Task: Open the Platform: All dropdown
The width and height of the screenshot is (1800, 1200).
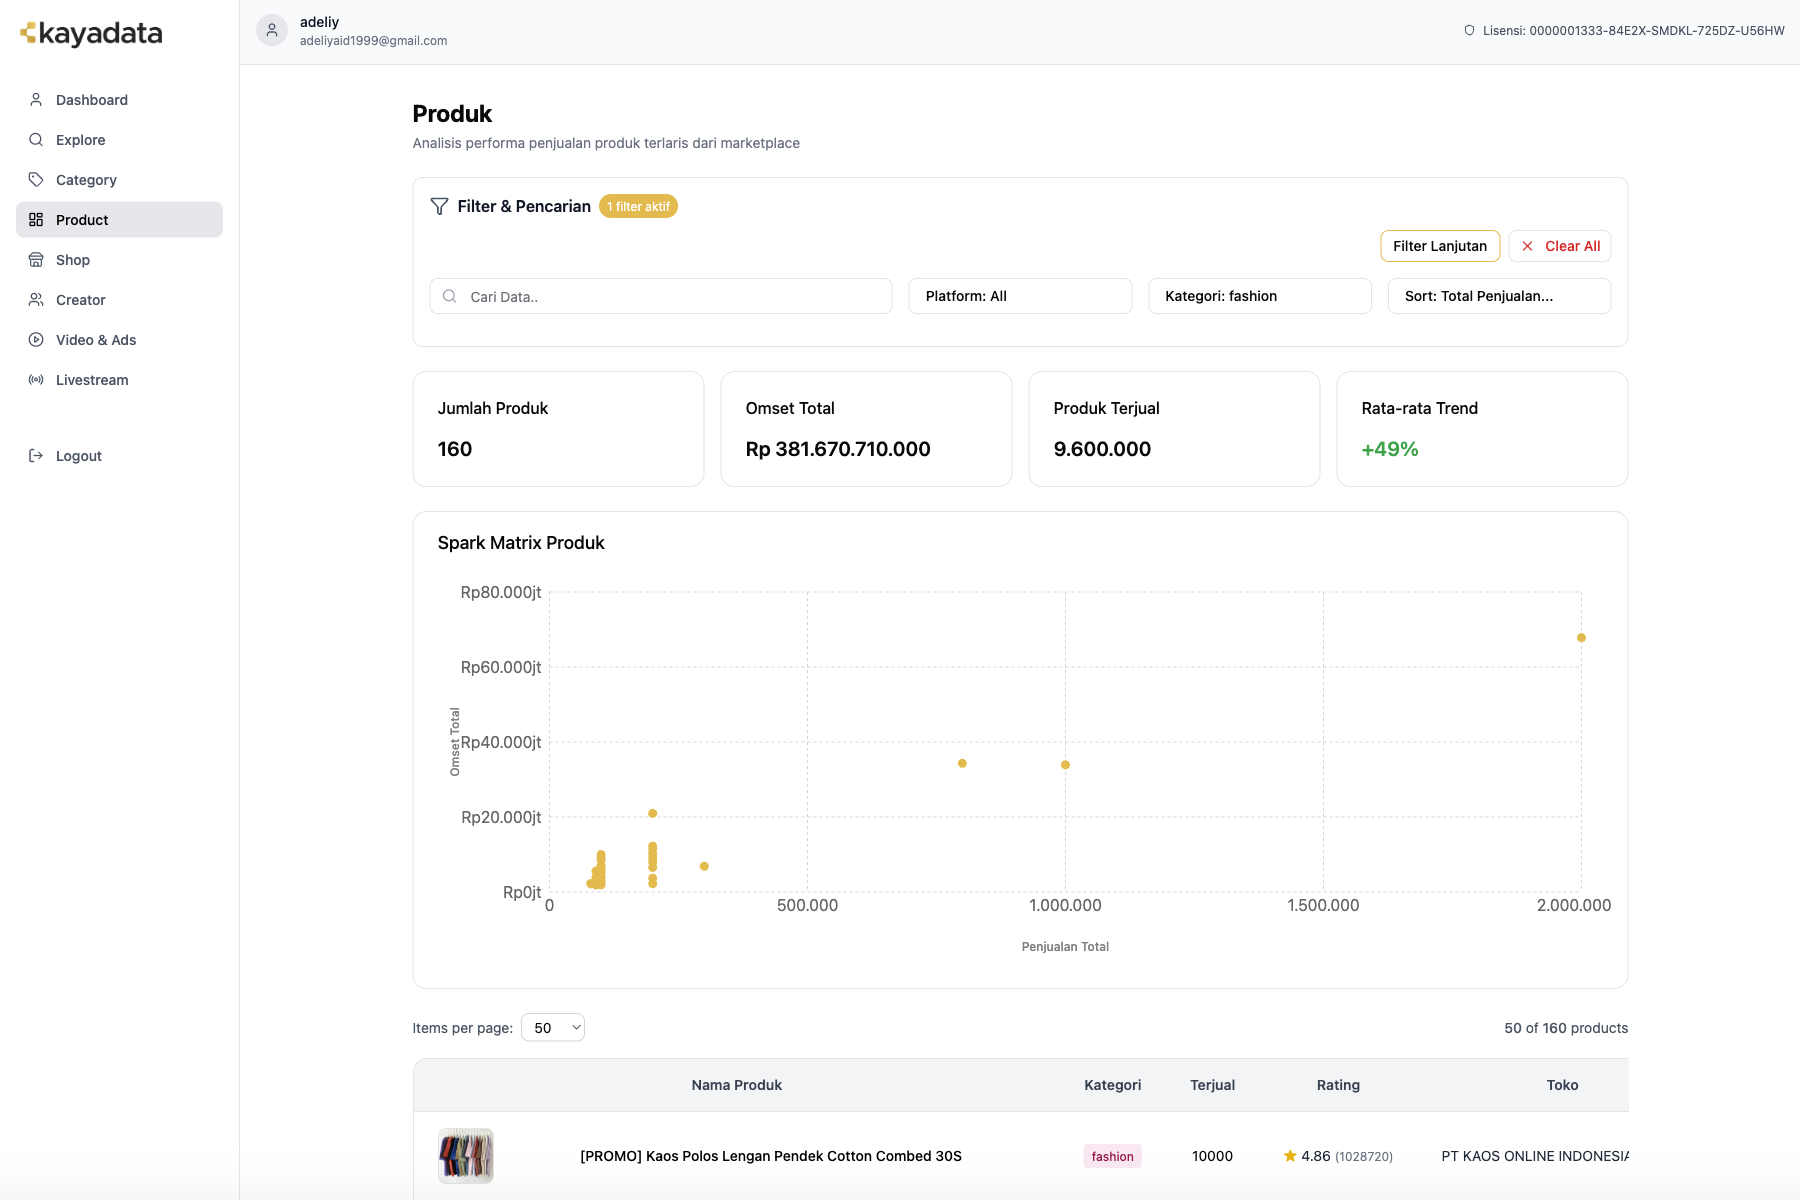Action: (x=1019, y=296)
